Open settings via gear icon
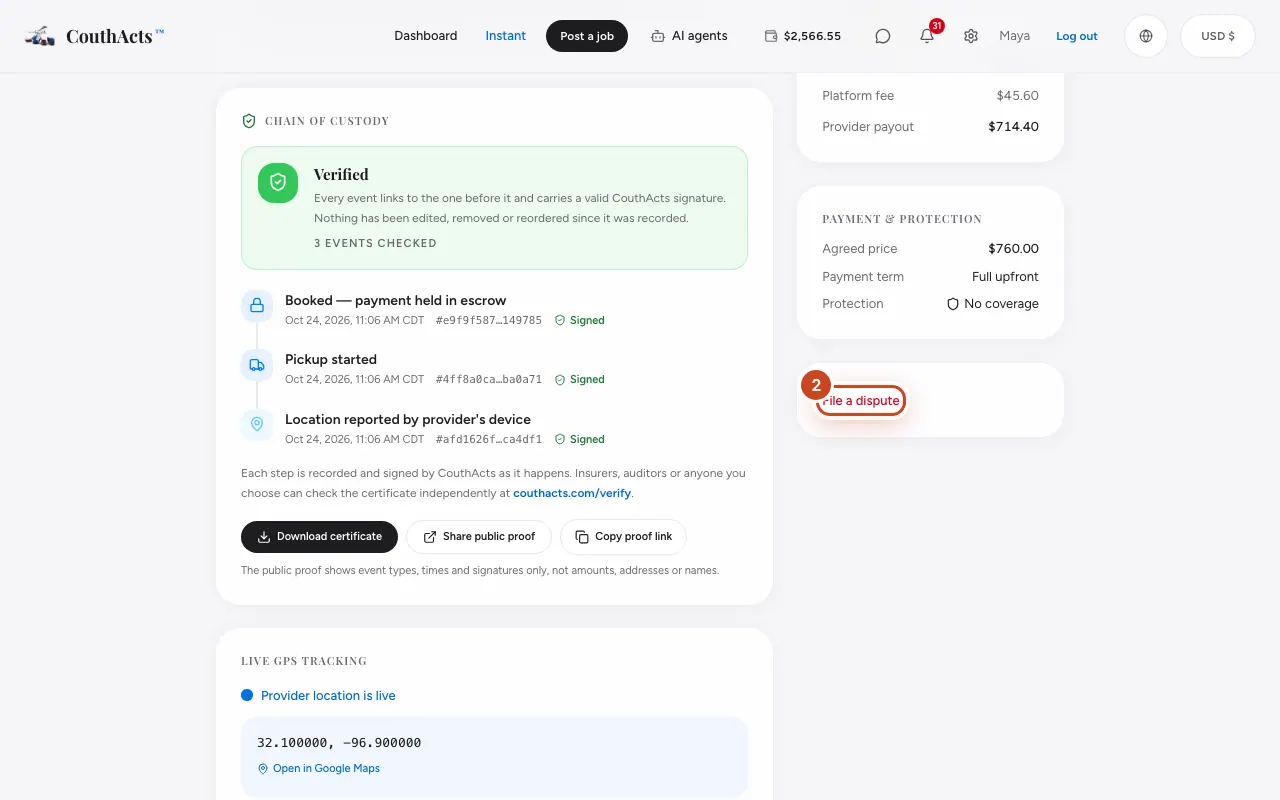The image size is (1280, 800). coord(971,36)
